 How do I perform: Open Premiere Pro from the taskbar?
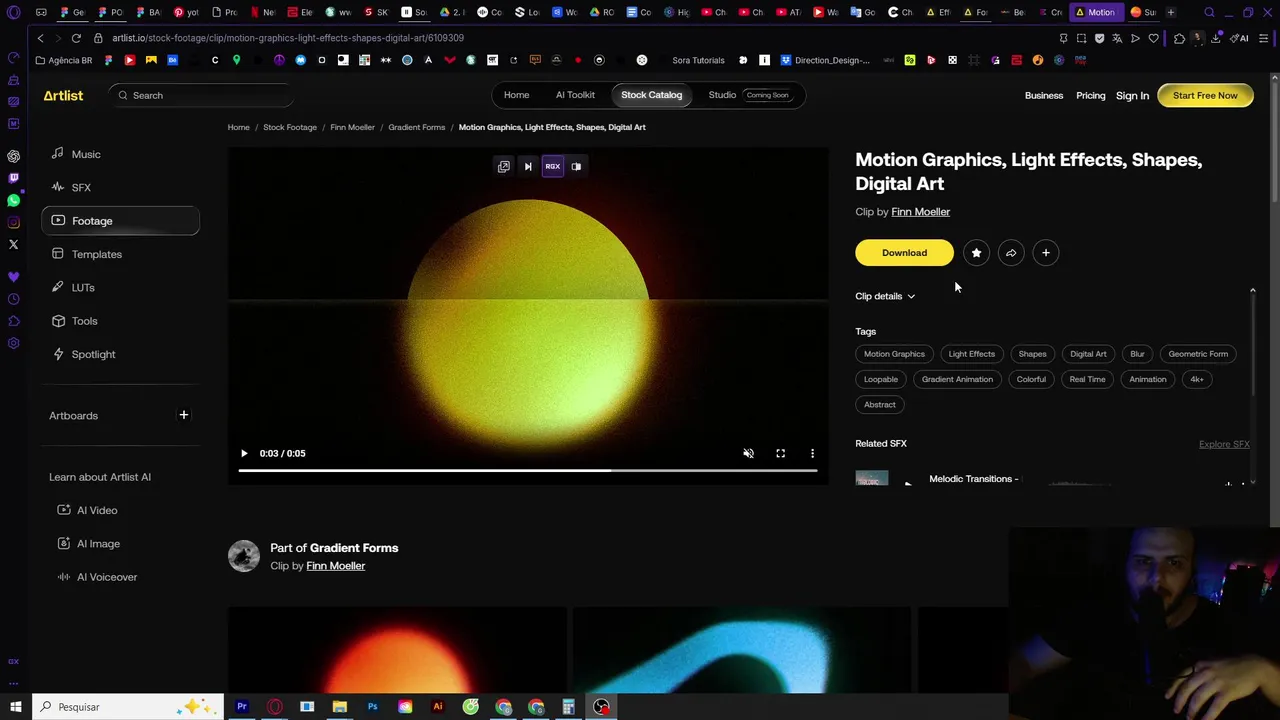tap(241, 707)
